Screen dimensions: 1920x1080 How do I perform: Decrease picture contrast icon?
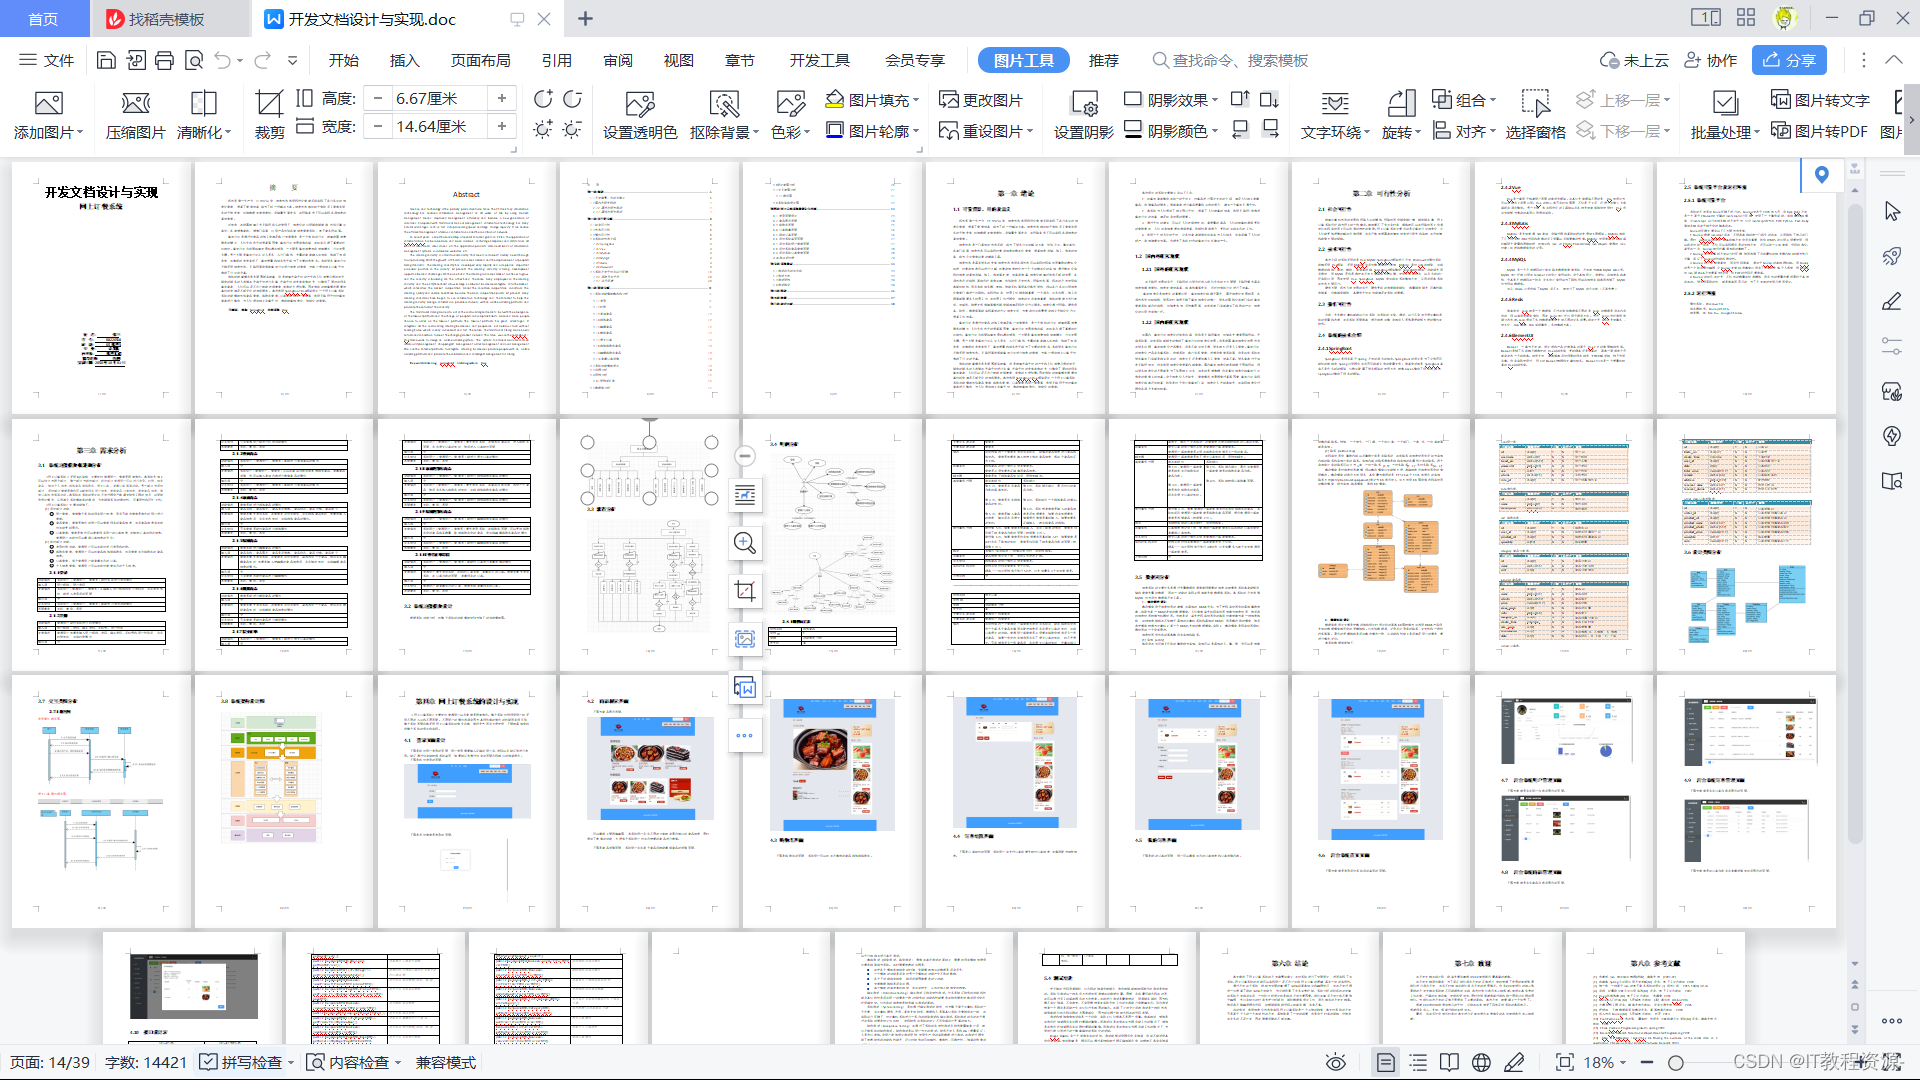573,99
